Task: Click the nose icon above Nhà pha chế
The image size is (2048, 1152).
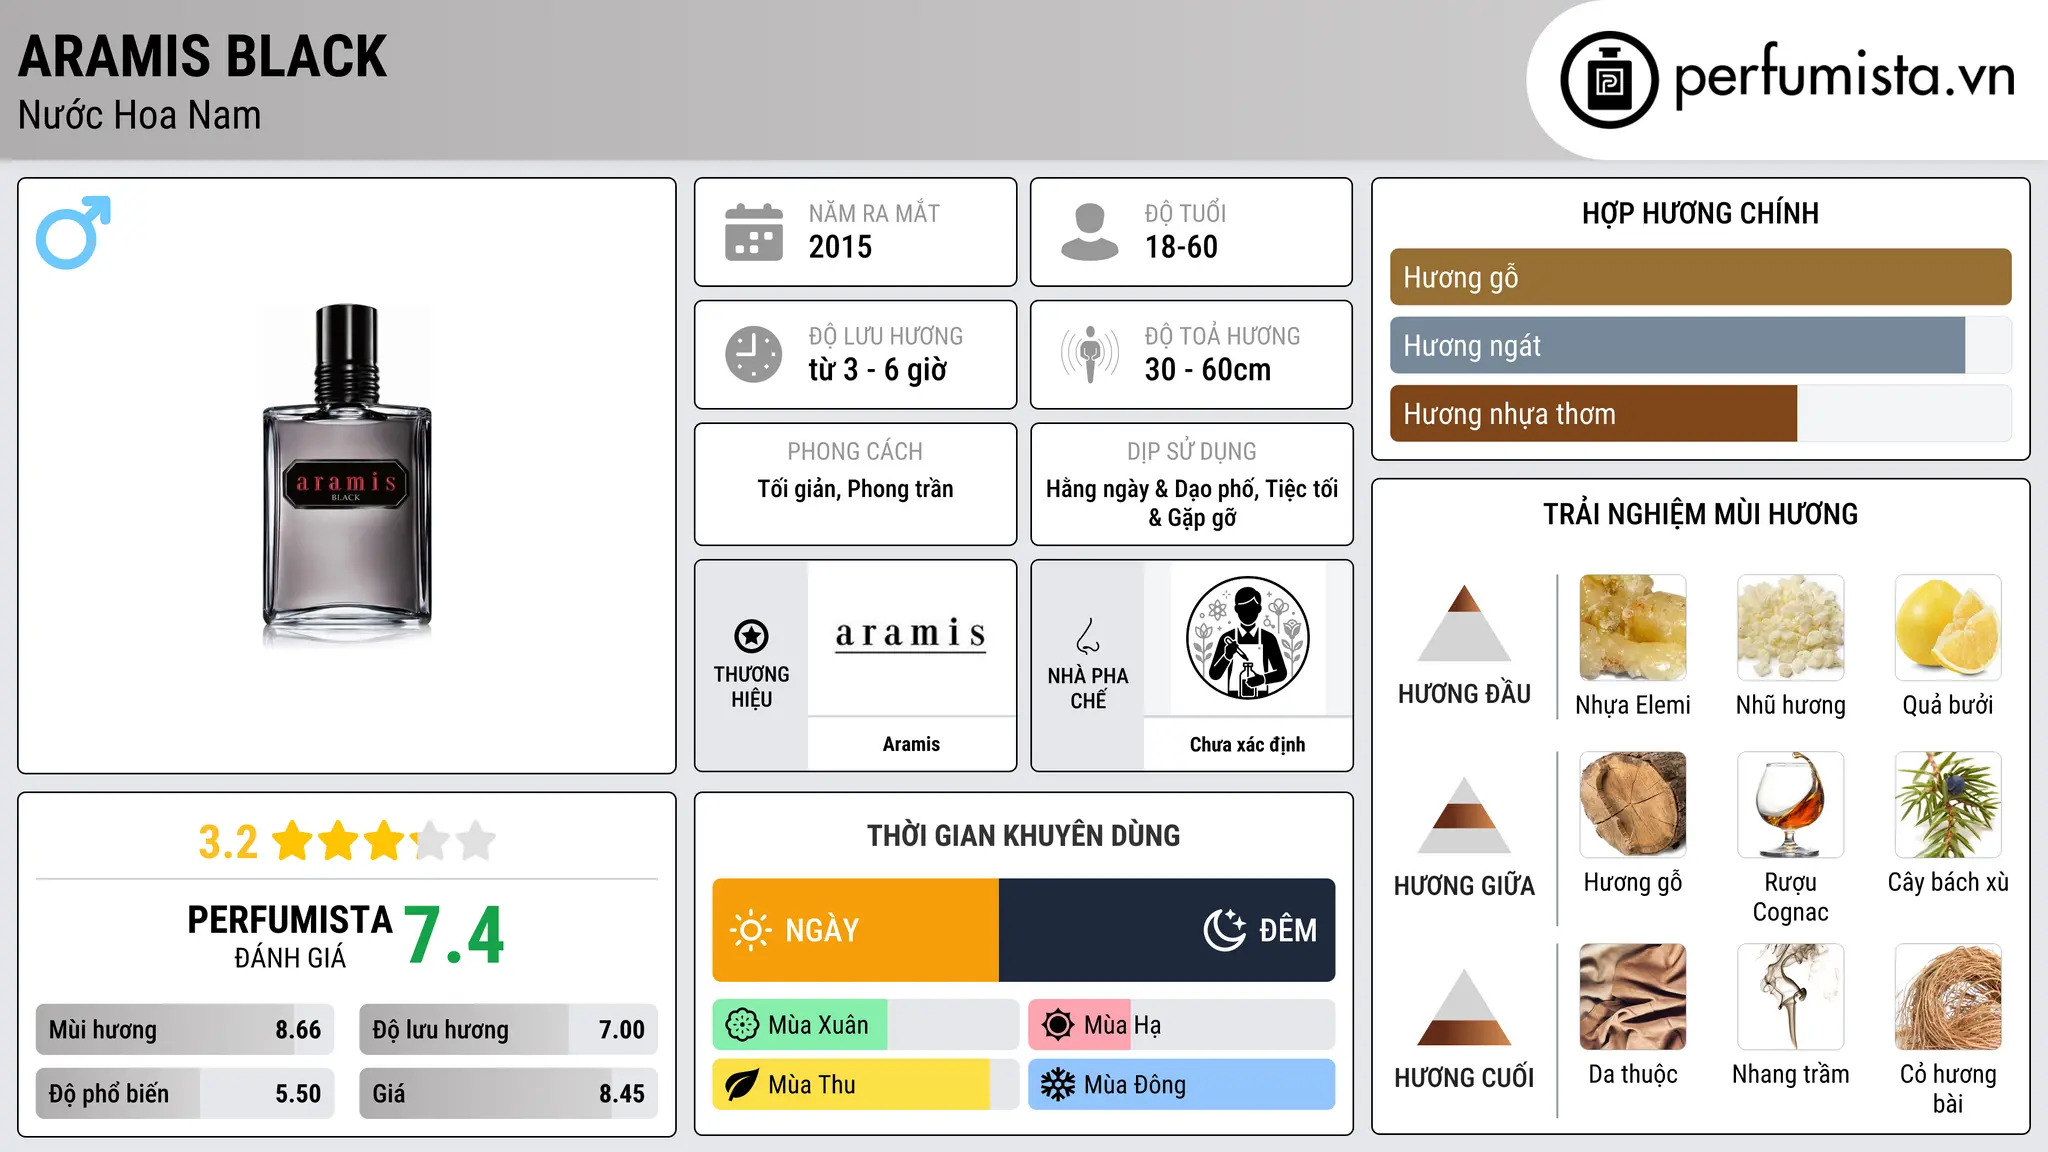Action: tap(1088, 635)
